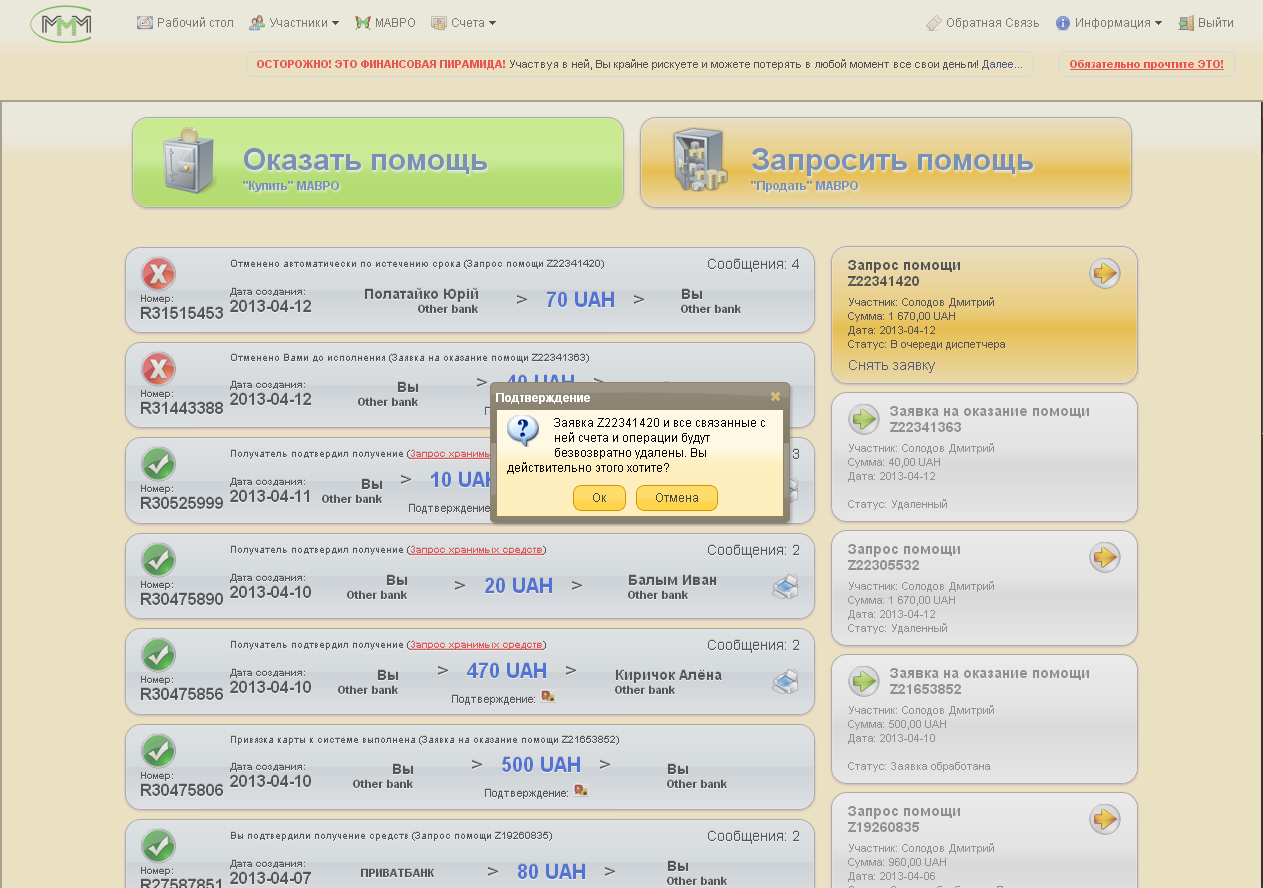Screen dimensions: 1263x888
Task: Click the Оказать помощь button
Action: point(378,163)
